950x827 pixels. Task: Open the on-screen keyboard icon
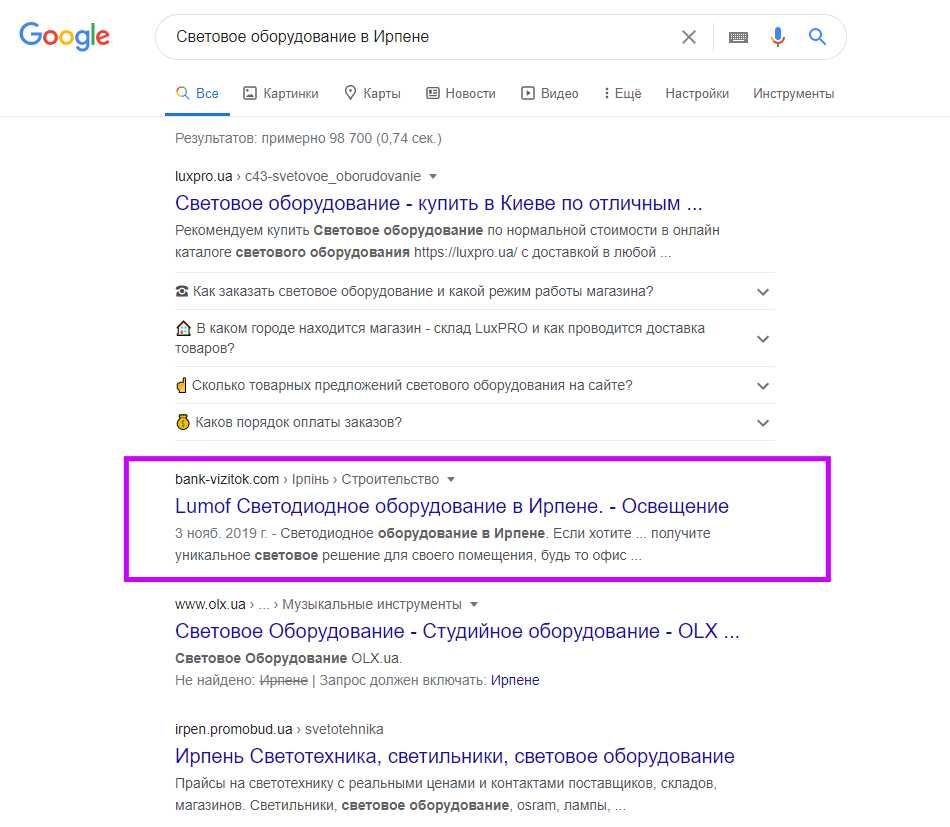pos(738,37)
